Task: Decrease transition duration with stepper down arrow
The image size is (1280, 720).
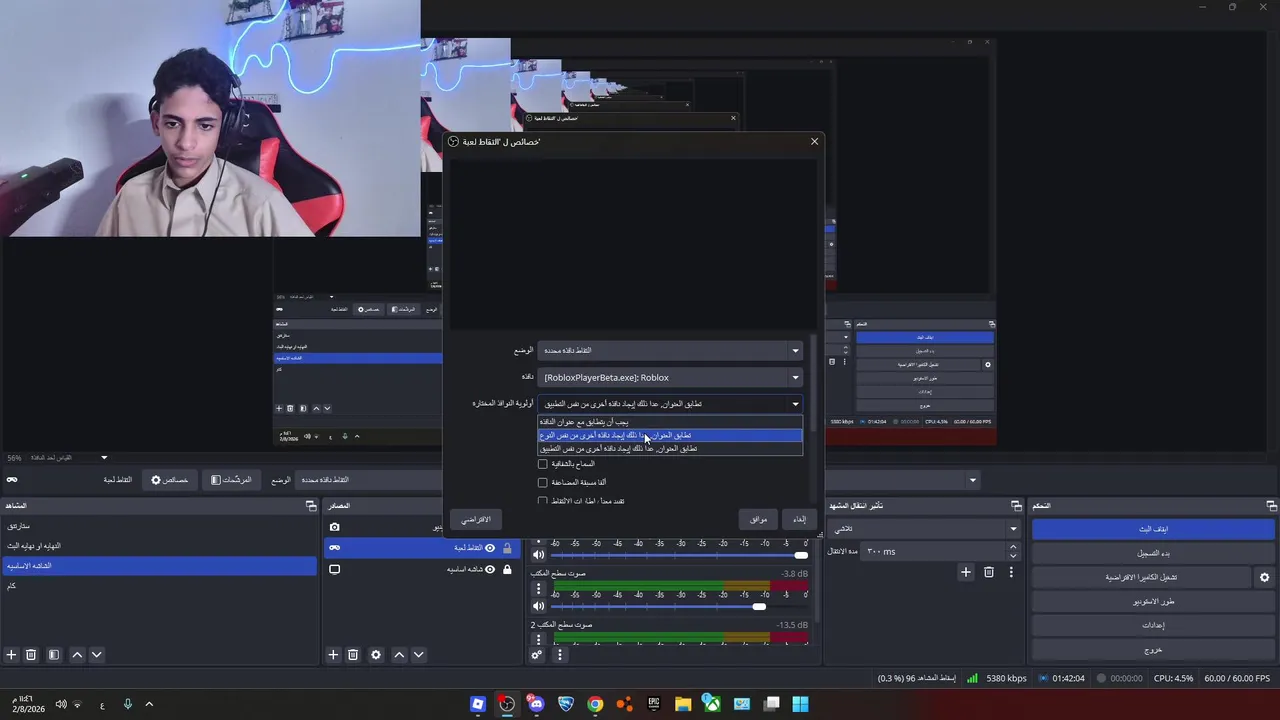Action: point(1013,556)
